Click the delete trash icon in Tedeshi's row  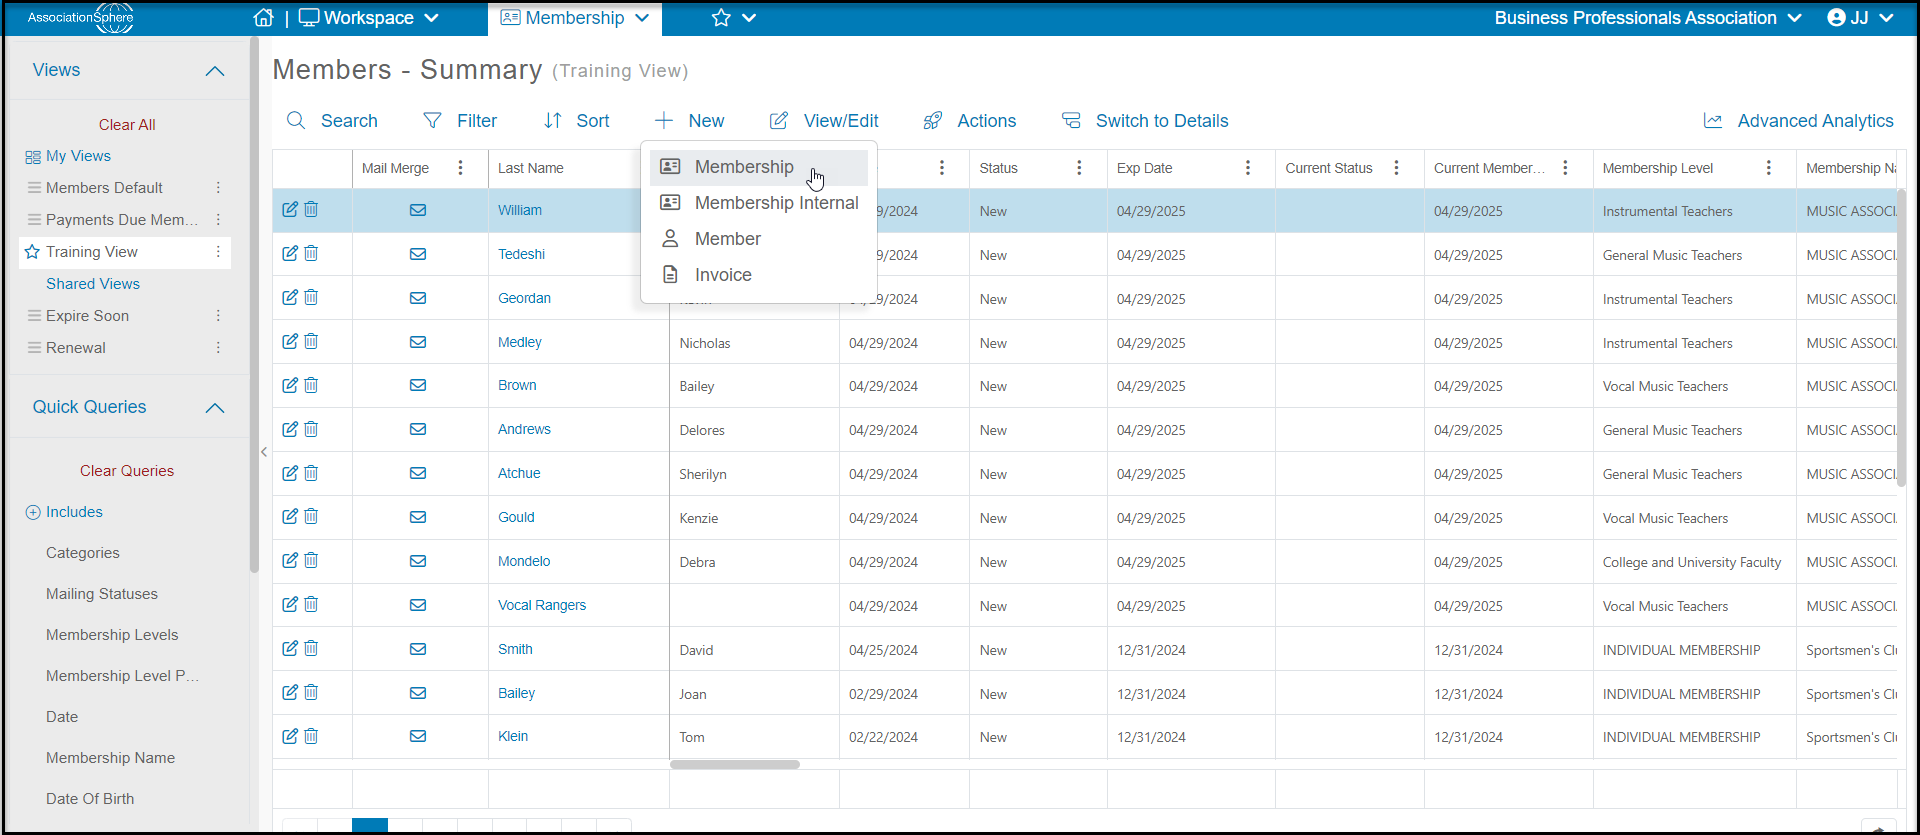(x=311, y=253)
